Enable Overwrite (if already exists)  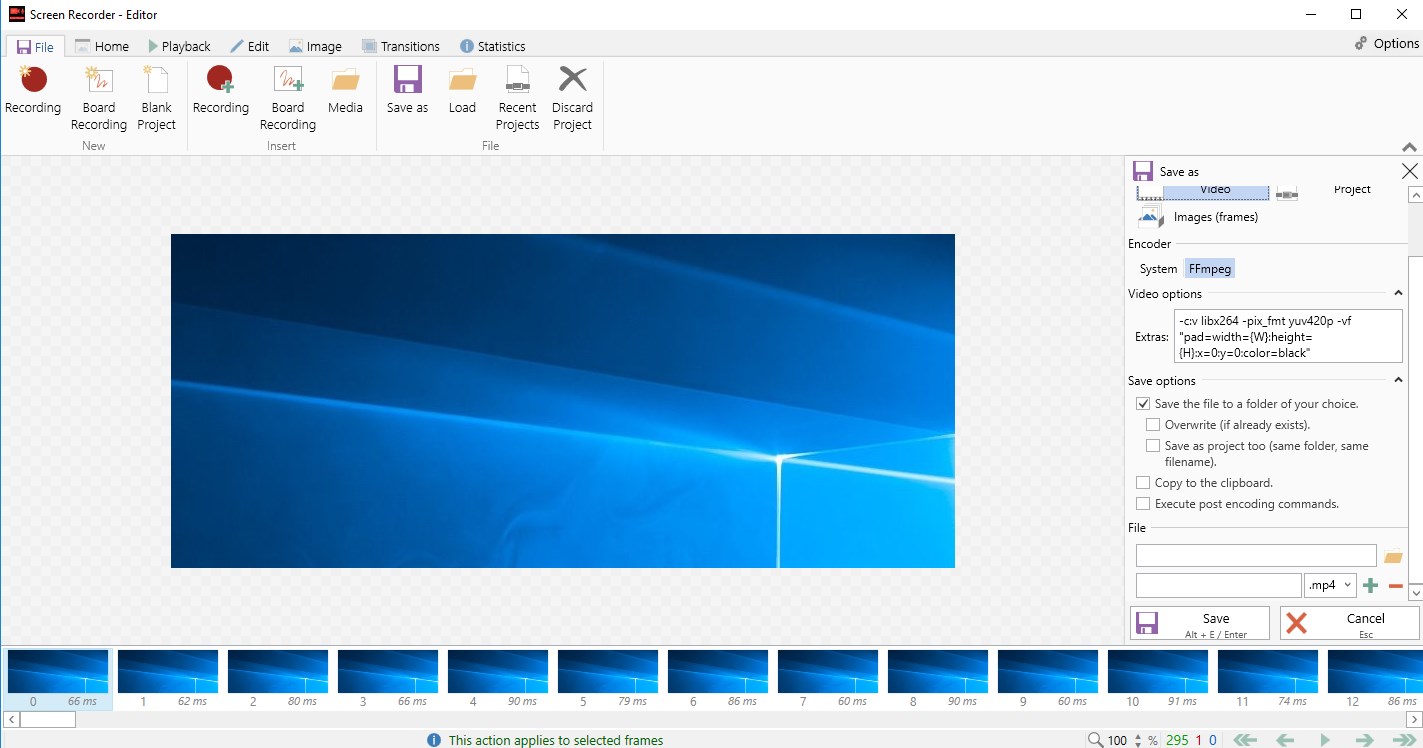point(1153,425)
